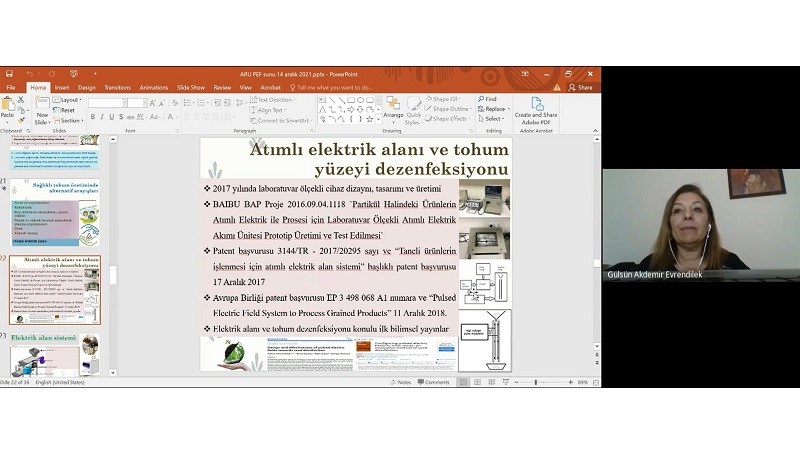Apply numbered list formatting
Image resolution: width=800 pixels, height=454 pixels.
[203, 103]
